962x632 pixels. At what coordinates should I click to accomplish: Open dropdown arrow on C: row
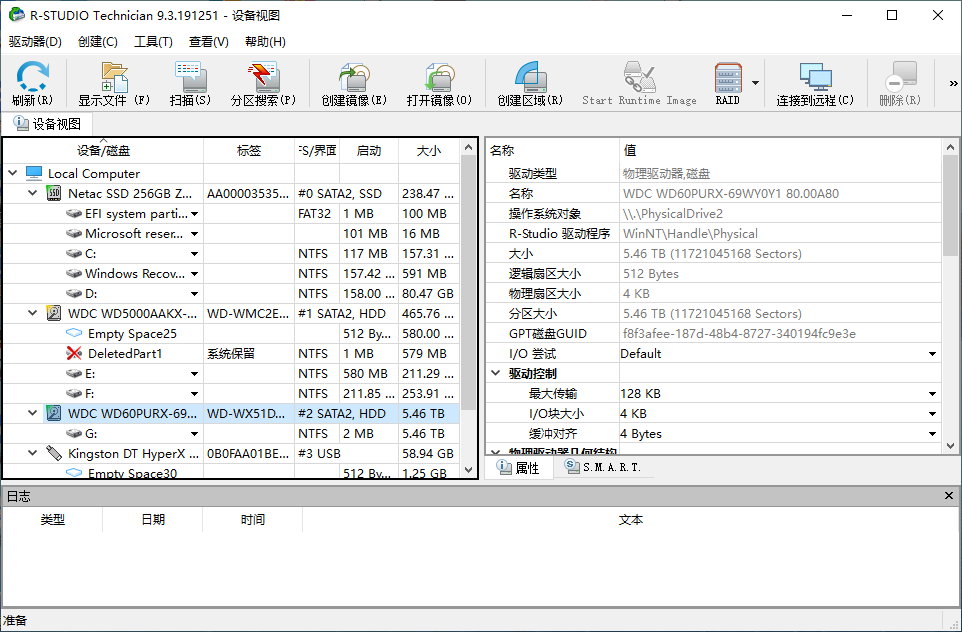coord(194,254)
